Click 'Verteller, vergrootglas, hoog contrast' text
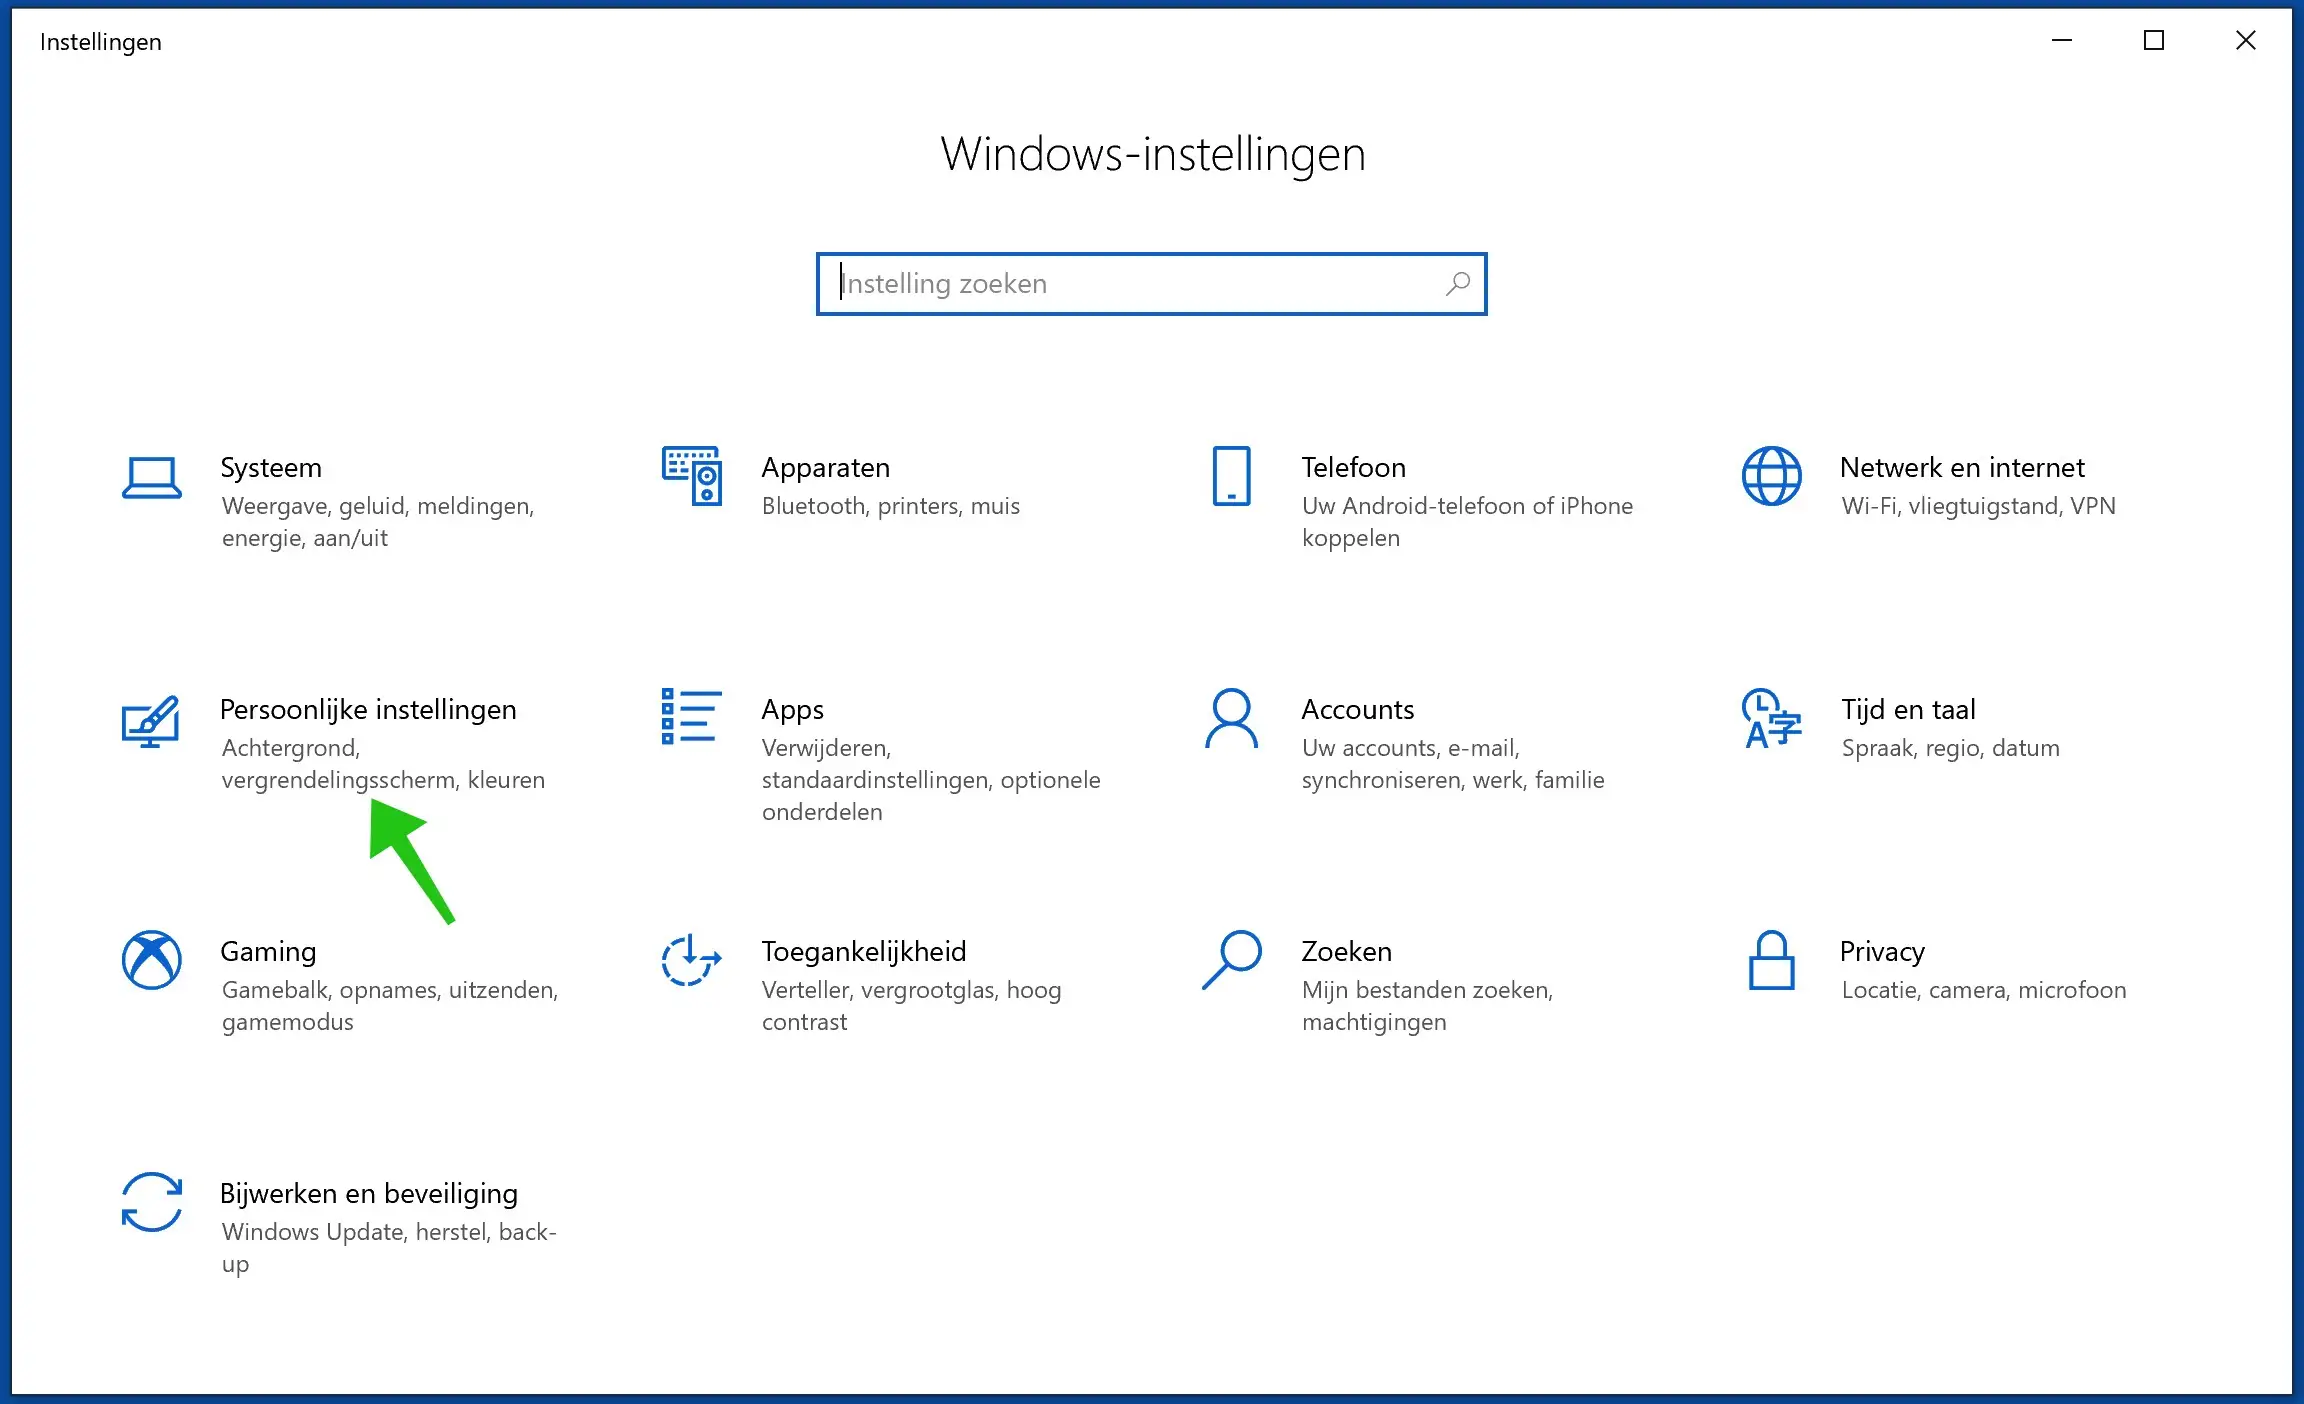Screen dimensions: 2304x1404 point(911,1006)
